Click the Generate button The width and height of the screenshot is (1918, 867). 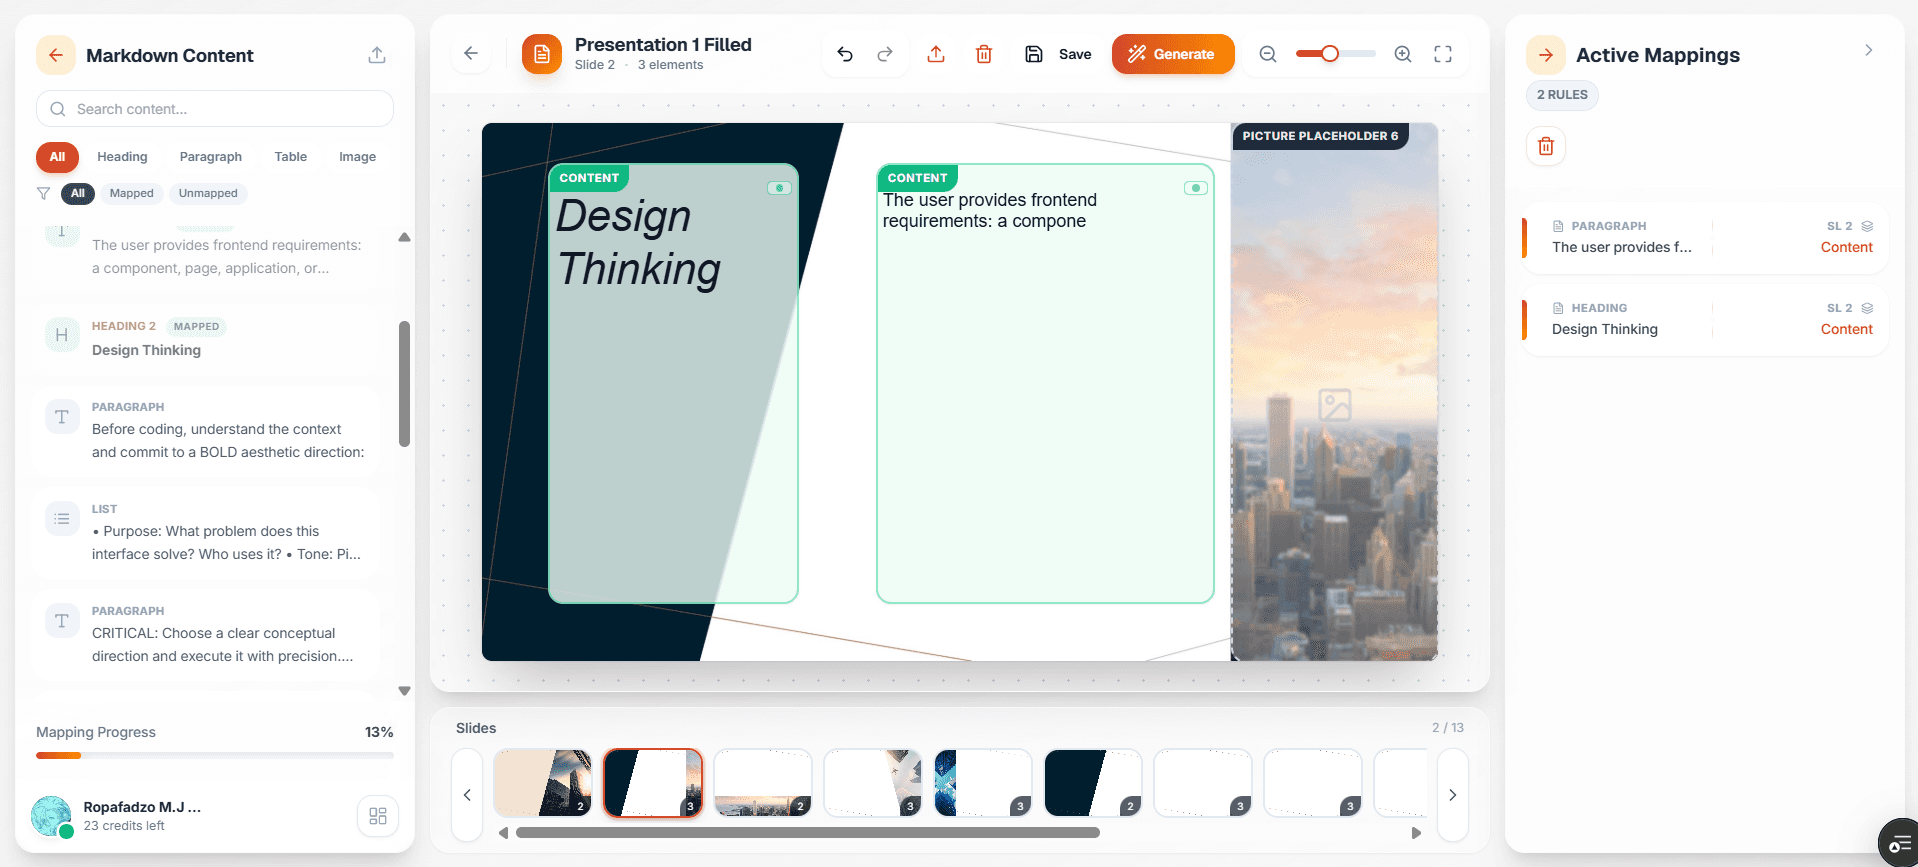click(1173, 54)
